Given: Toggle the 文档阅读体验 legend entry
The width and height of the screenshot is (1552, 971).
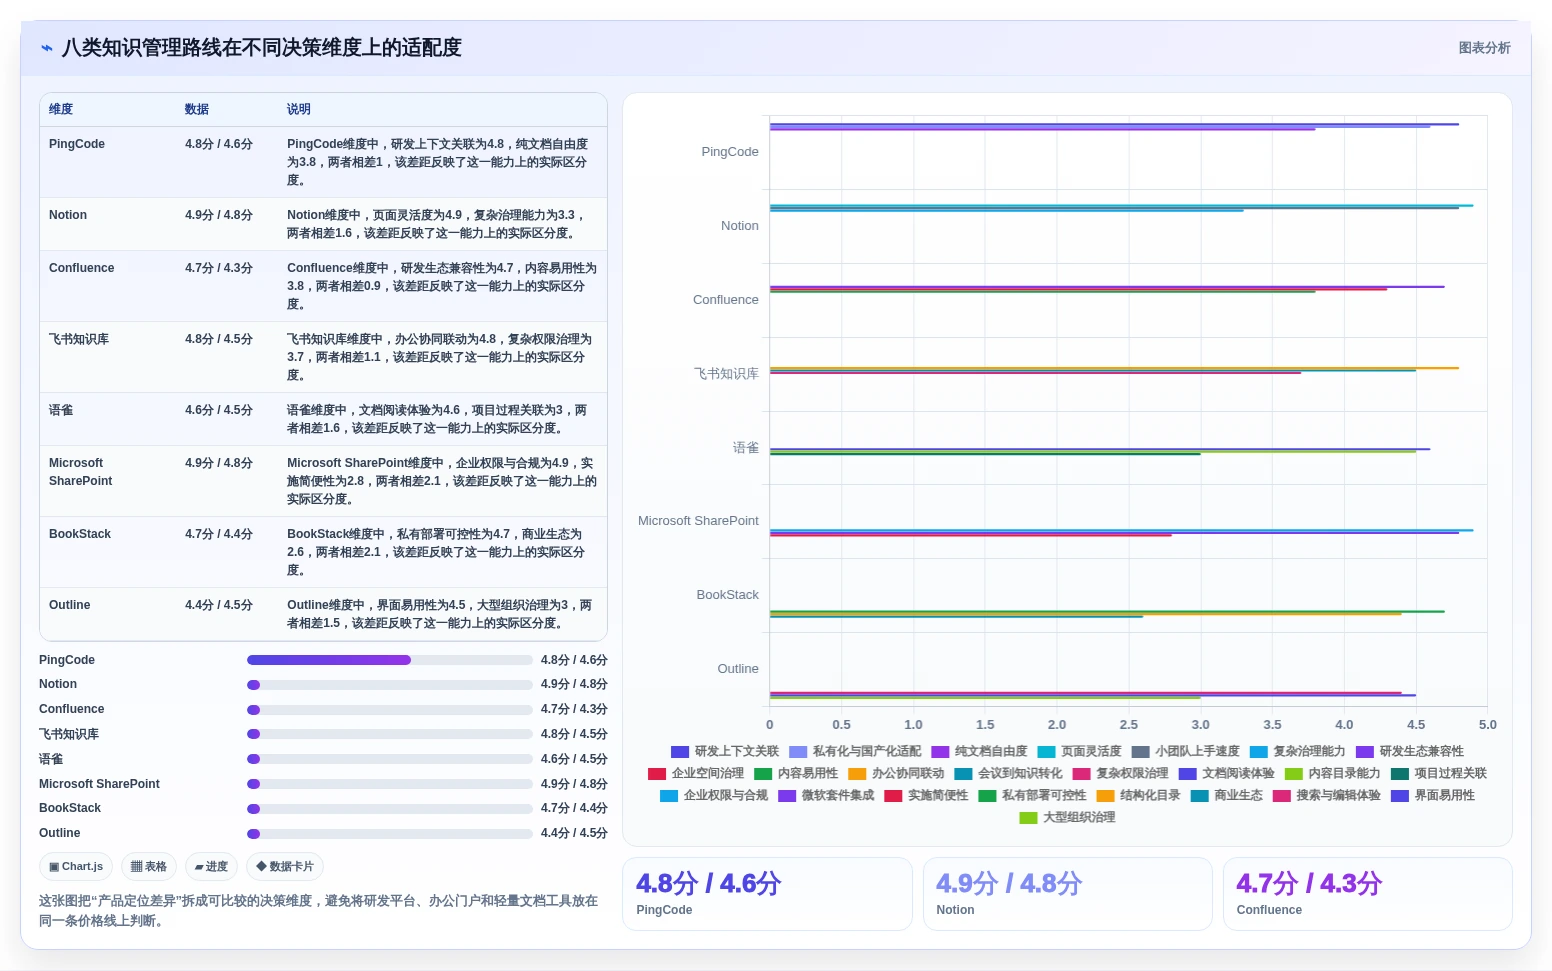Looking at the screenshot, I should pos(1226,773).
